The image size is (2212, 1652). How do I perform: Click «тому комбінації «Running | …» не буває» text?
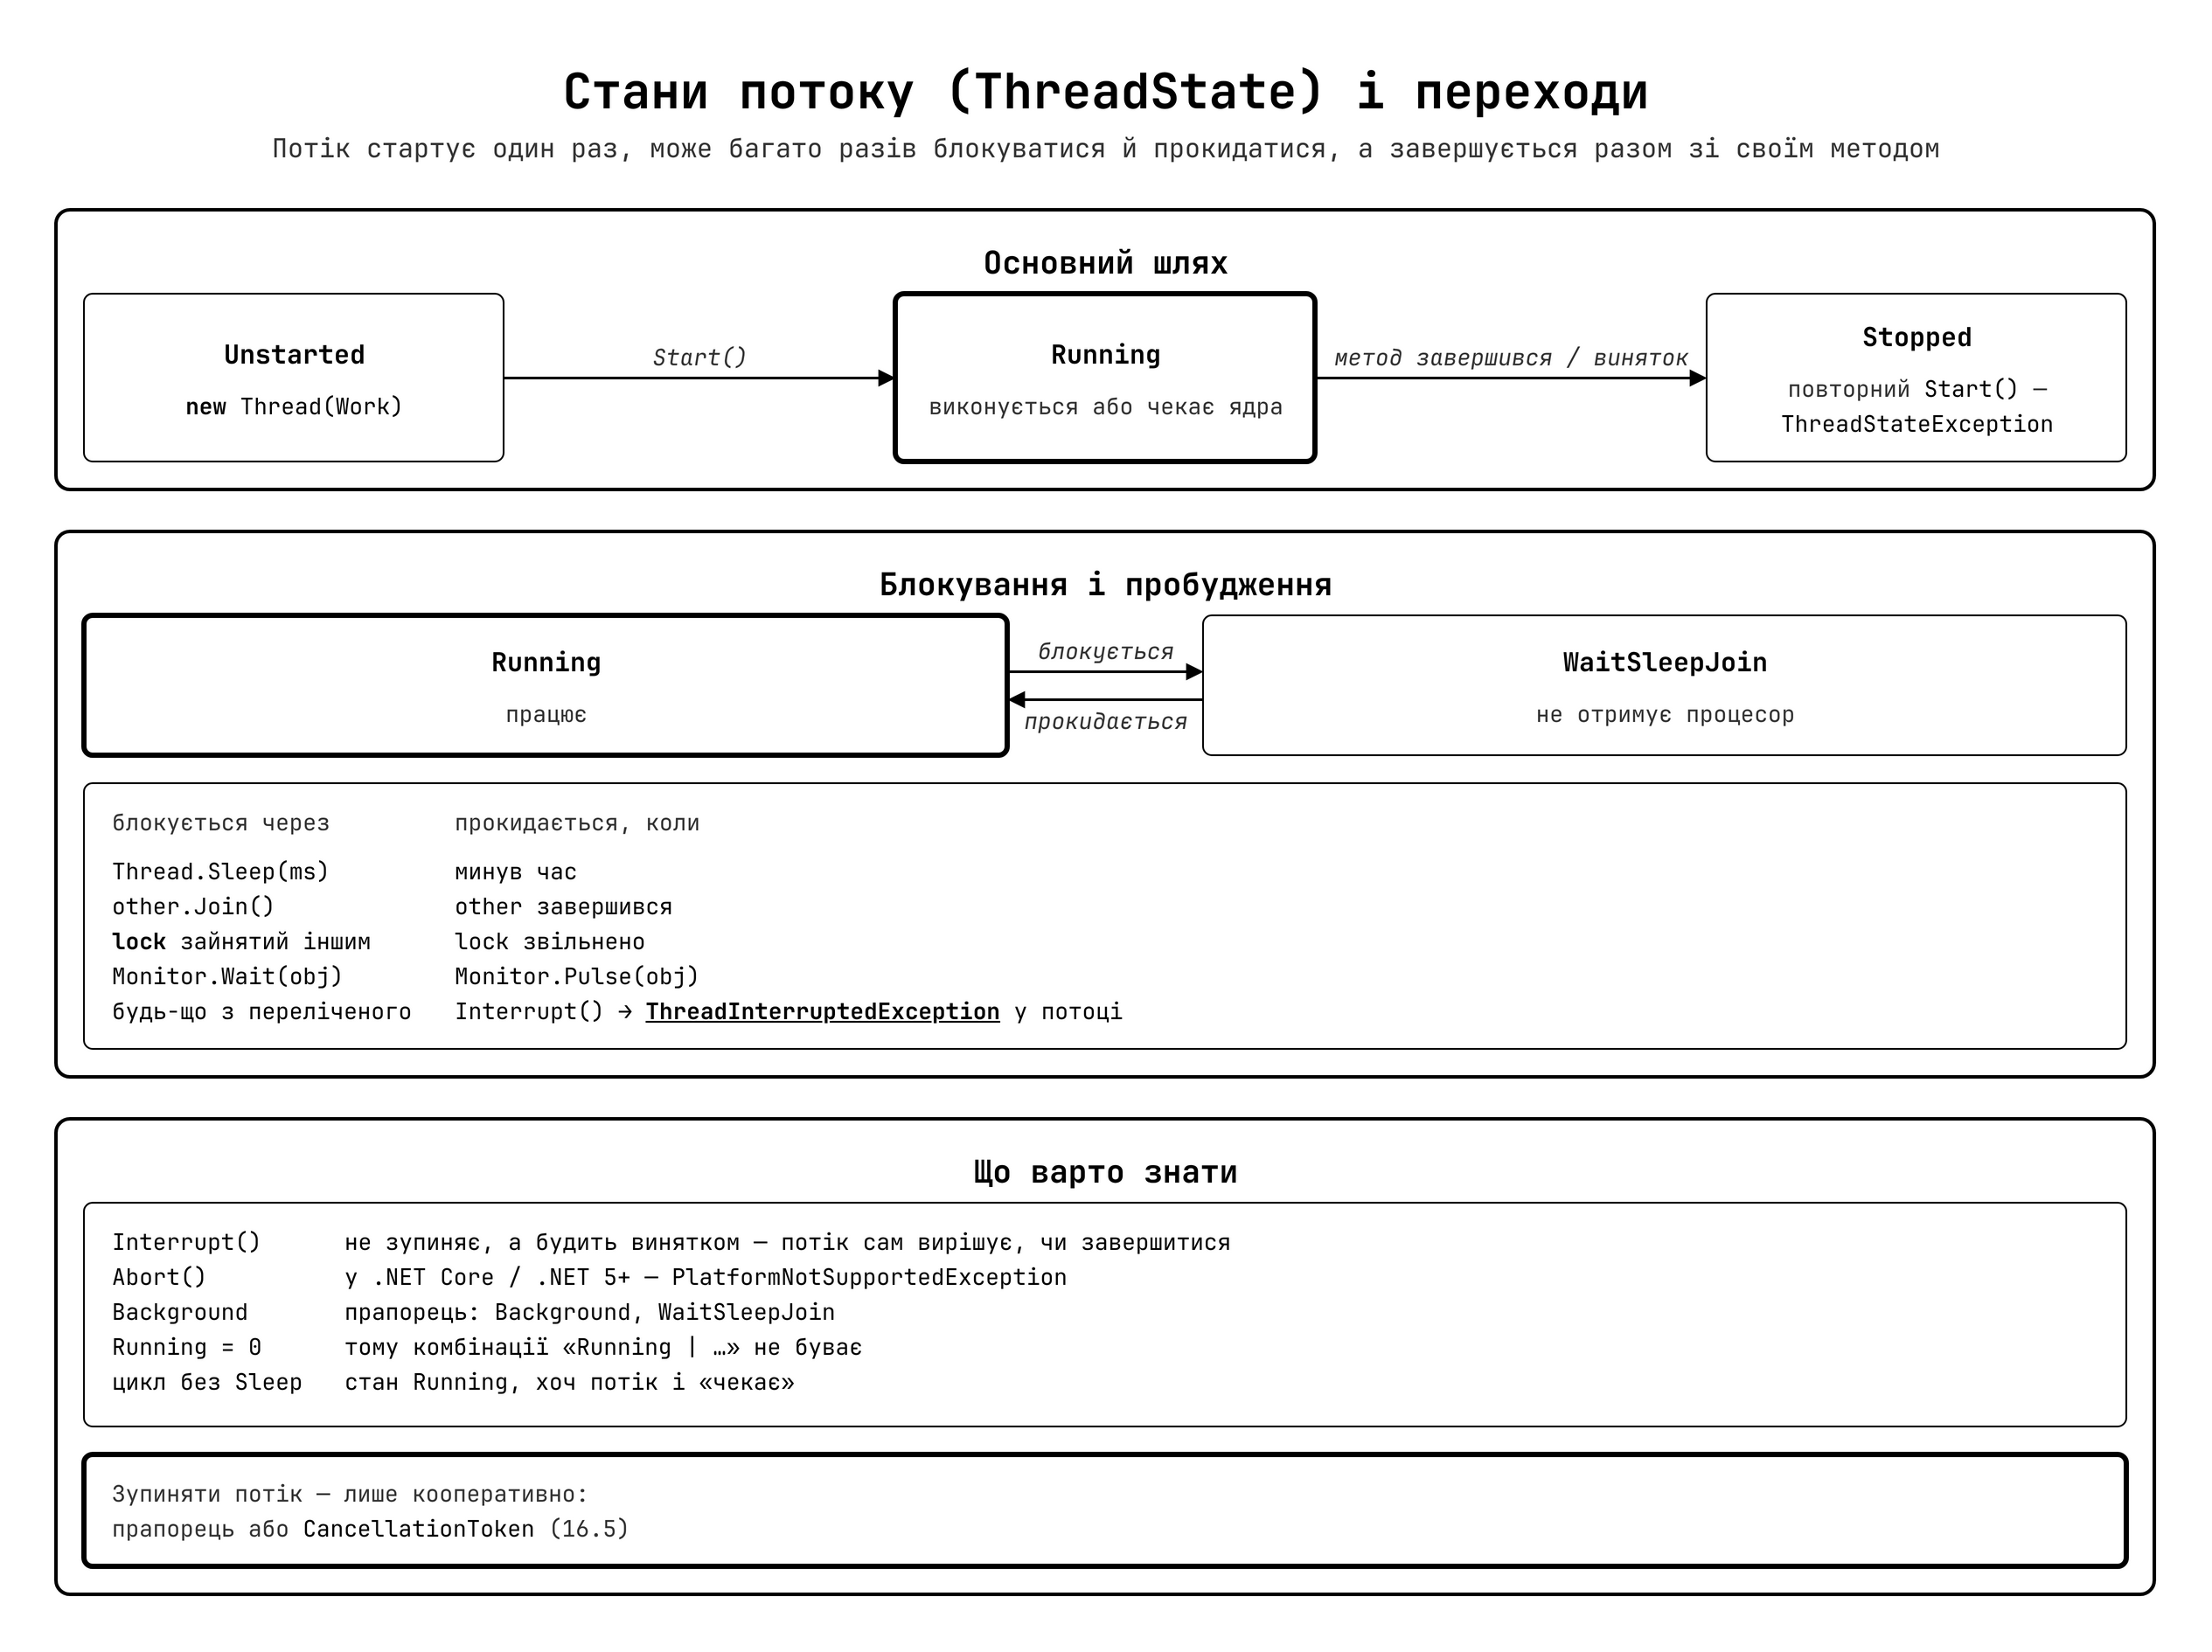[x=603, y=1346]
